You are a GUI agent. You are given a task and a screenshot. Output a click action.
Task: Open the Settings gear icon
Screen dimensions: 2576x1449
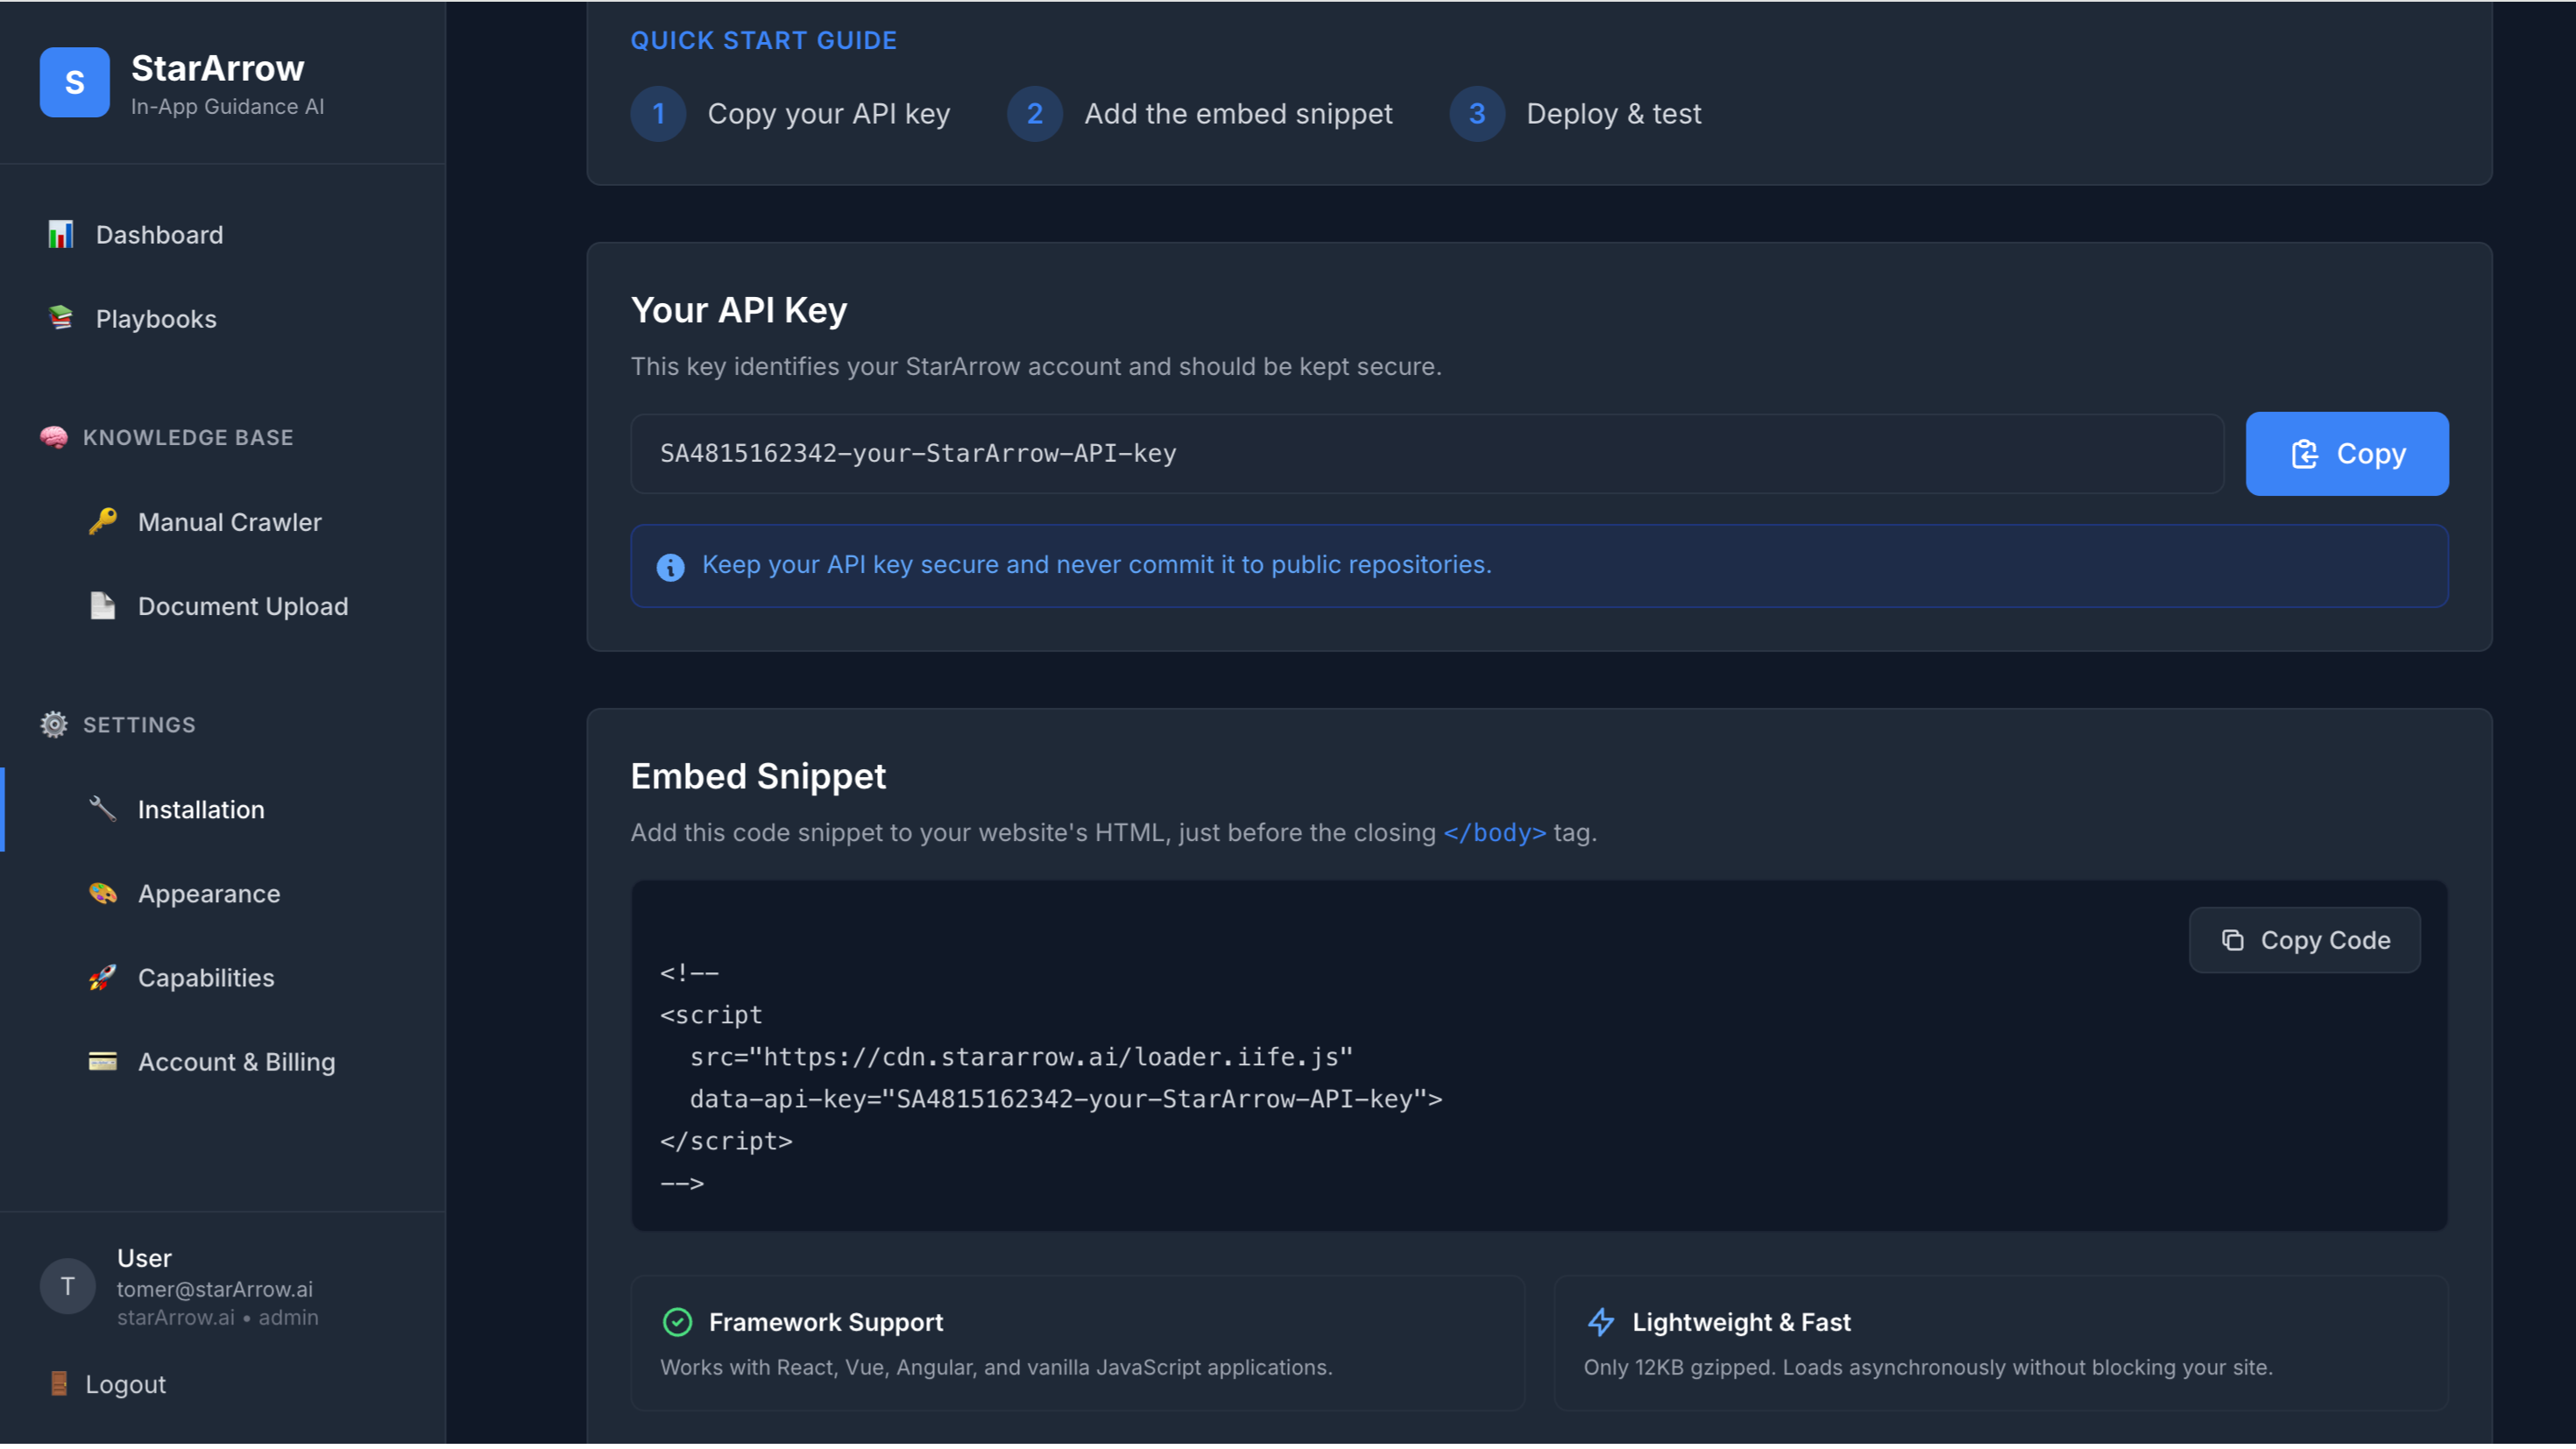[53, 724]
